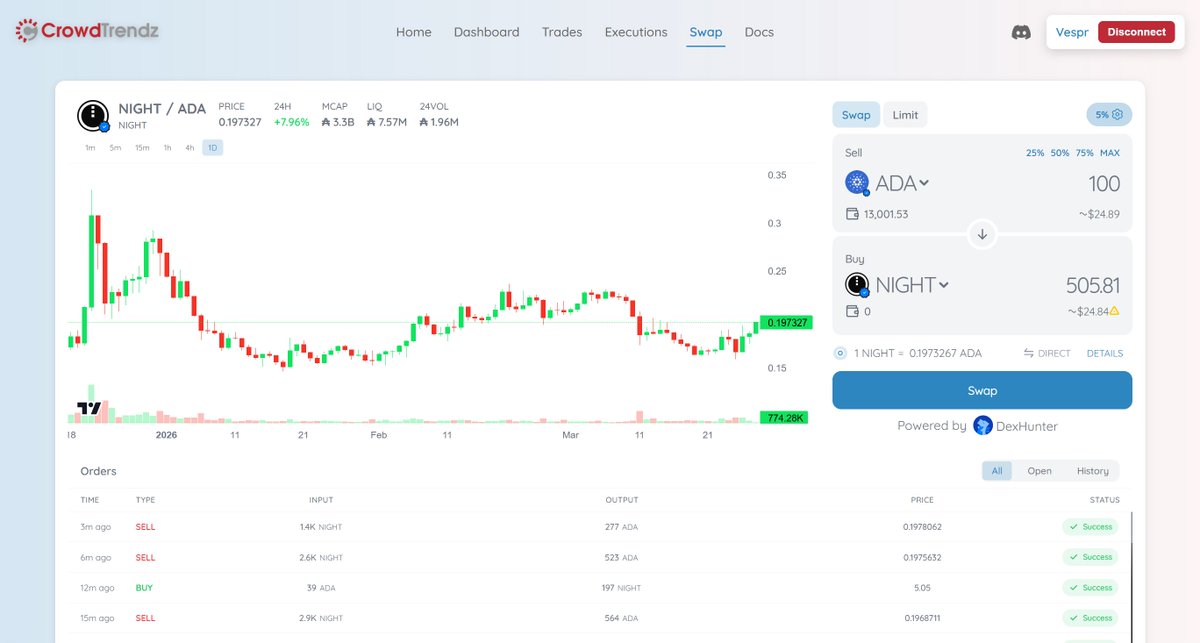The height and width of the screenshot is (643, 1200).
Task: Click the MCAP value 3.3B
Action: click(x=338, y=122)
